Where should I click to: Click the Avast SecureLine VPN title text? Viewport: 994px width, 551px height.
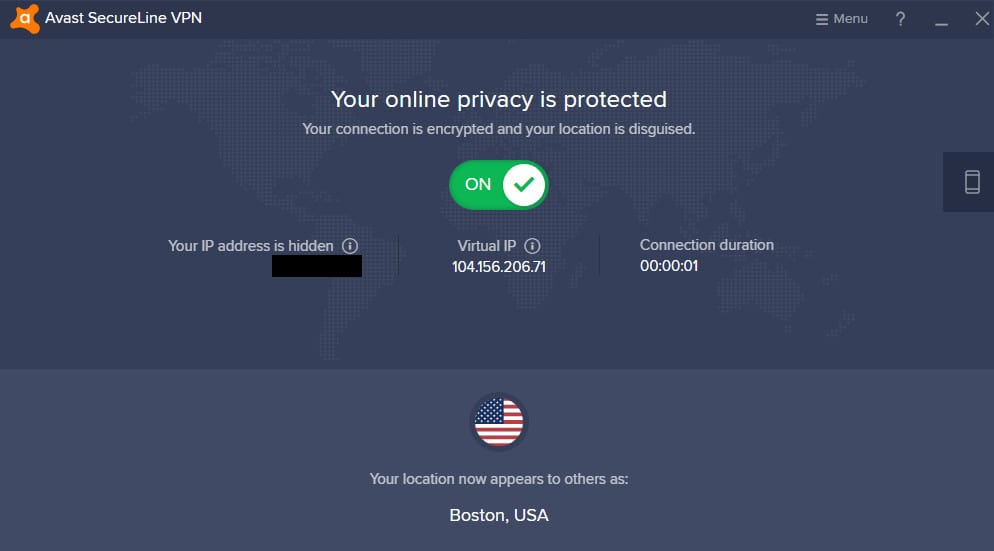point(124,18)
